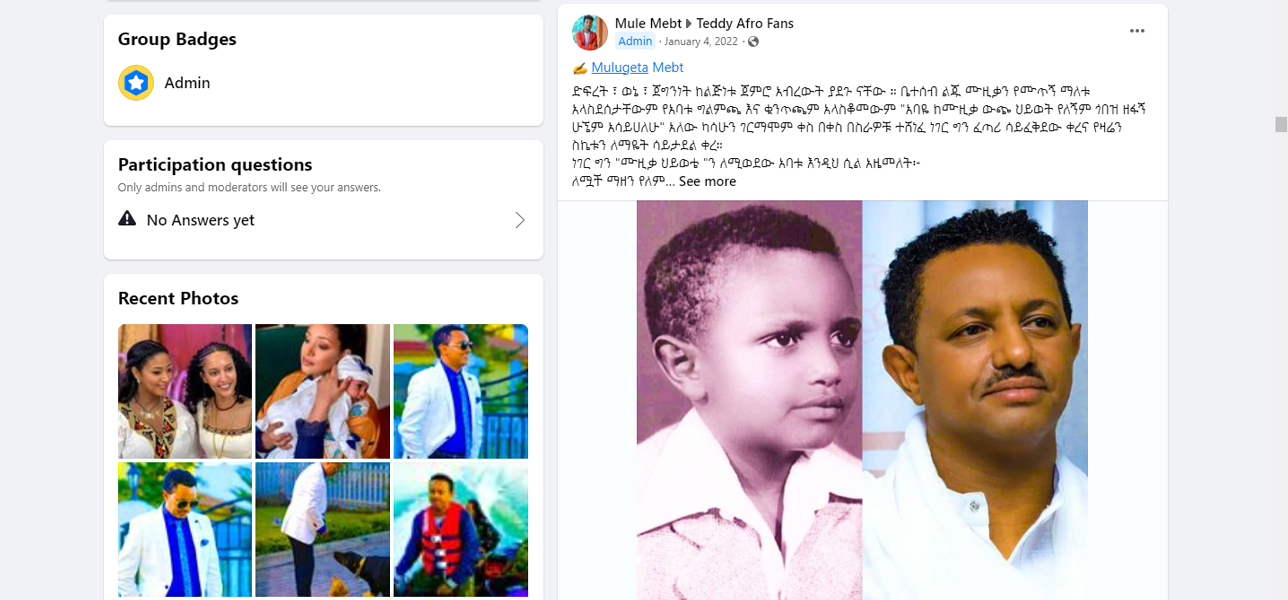
Task: Click the Admin star badge icon
Action: 136,83
